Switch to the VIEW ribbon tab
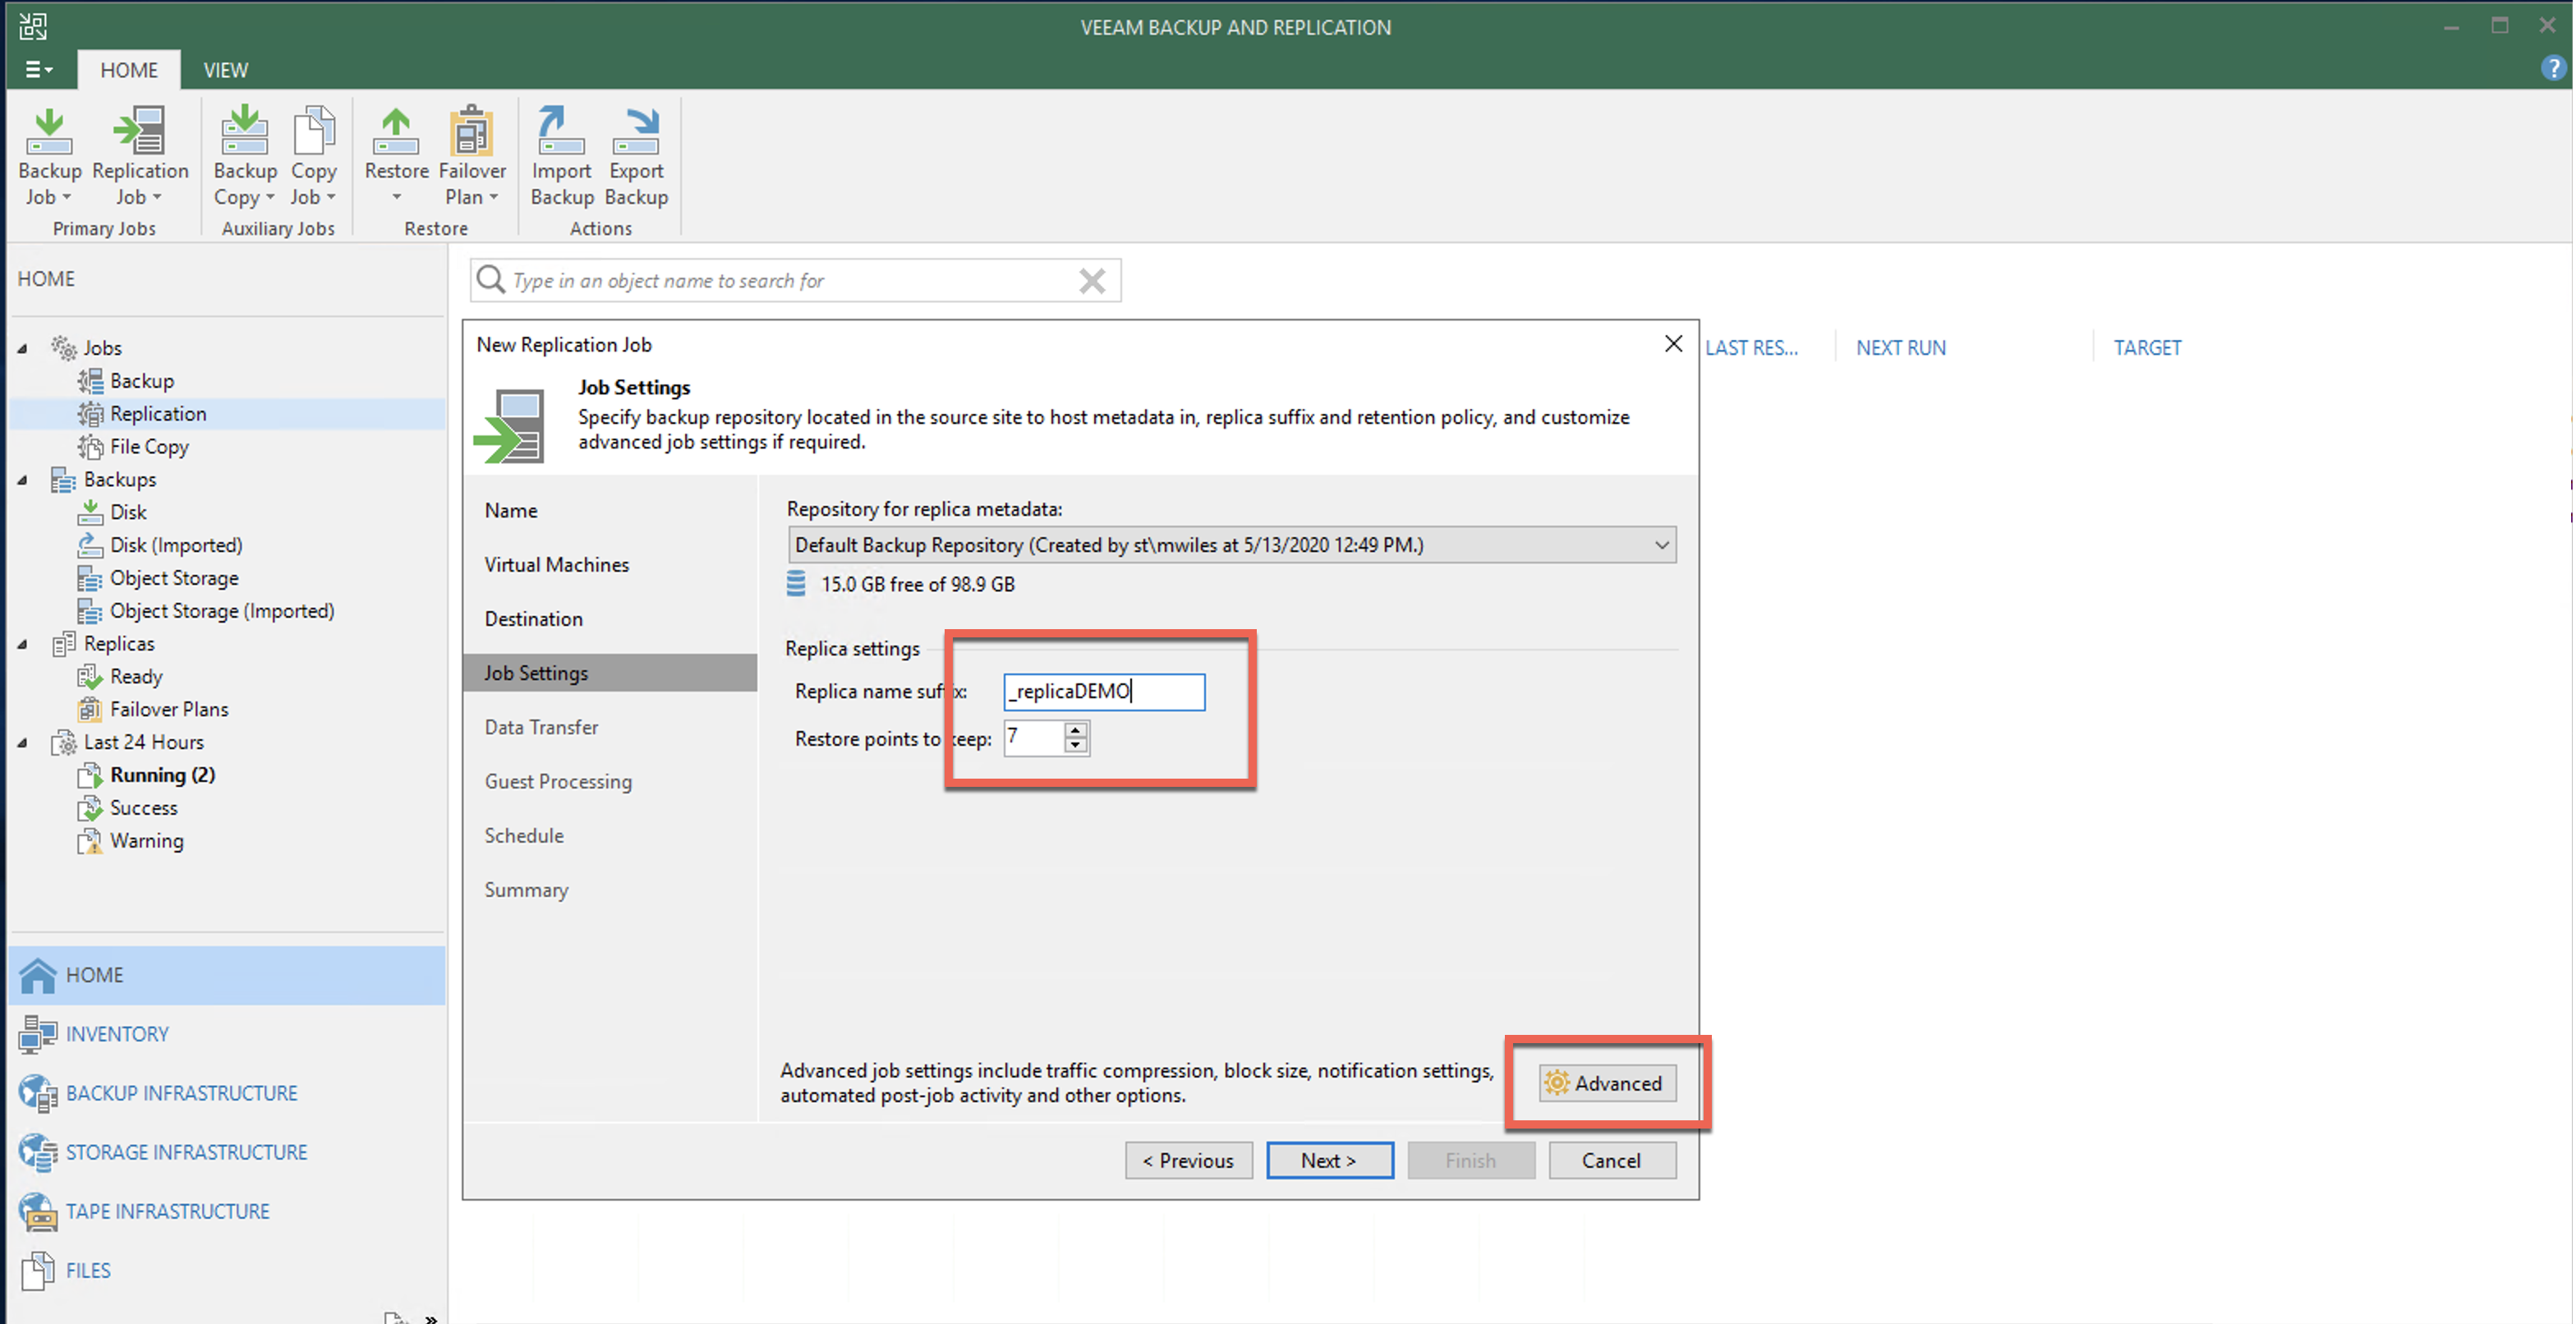The image size is (2576, 1324). pos(225,70)
